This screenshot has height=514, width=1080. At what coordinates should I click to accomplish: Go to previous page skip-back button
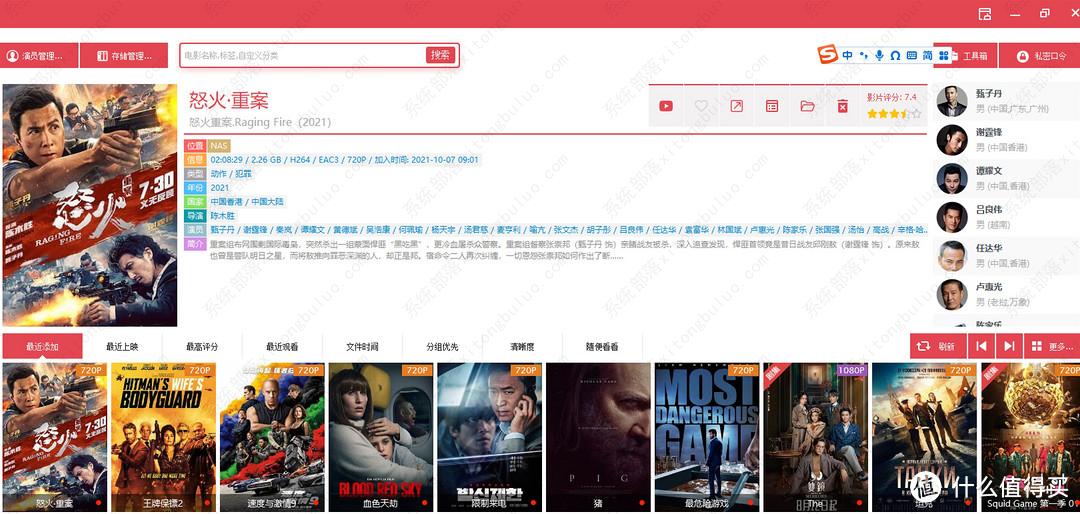[981, 346]
